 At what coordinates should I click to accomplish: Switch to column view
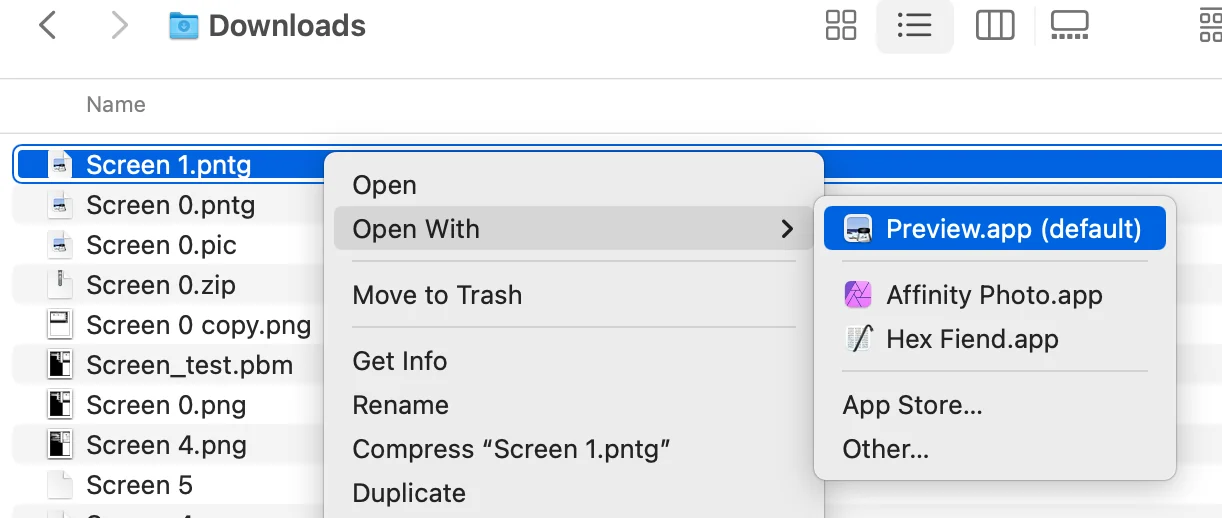(994, 26)
